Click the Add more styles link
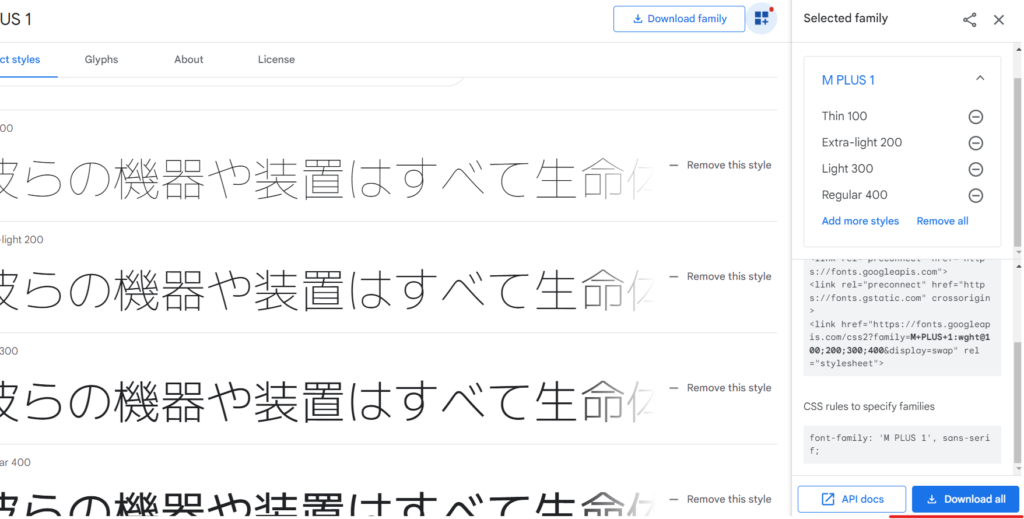The image size is (1024, 519). [860, 221]
